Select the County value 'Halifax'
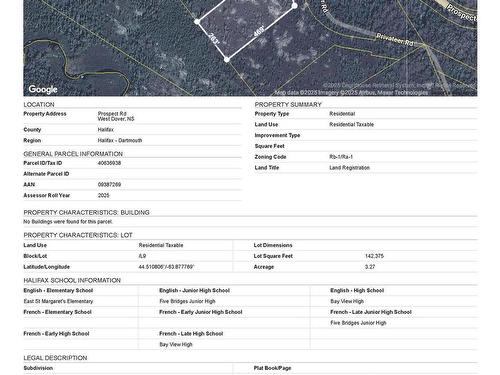Image resolution: width=500 pixels, height=375 pixels. (x=106, y=130)
